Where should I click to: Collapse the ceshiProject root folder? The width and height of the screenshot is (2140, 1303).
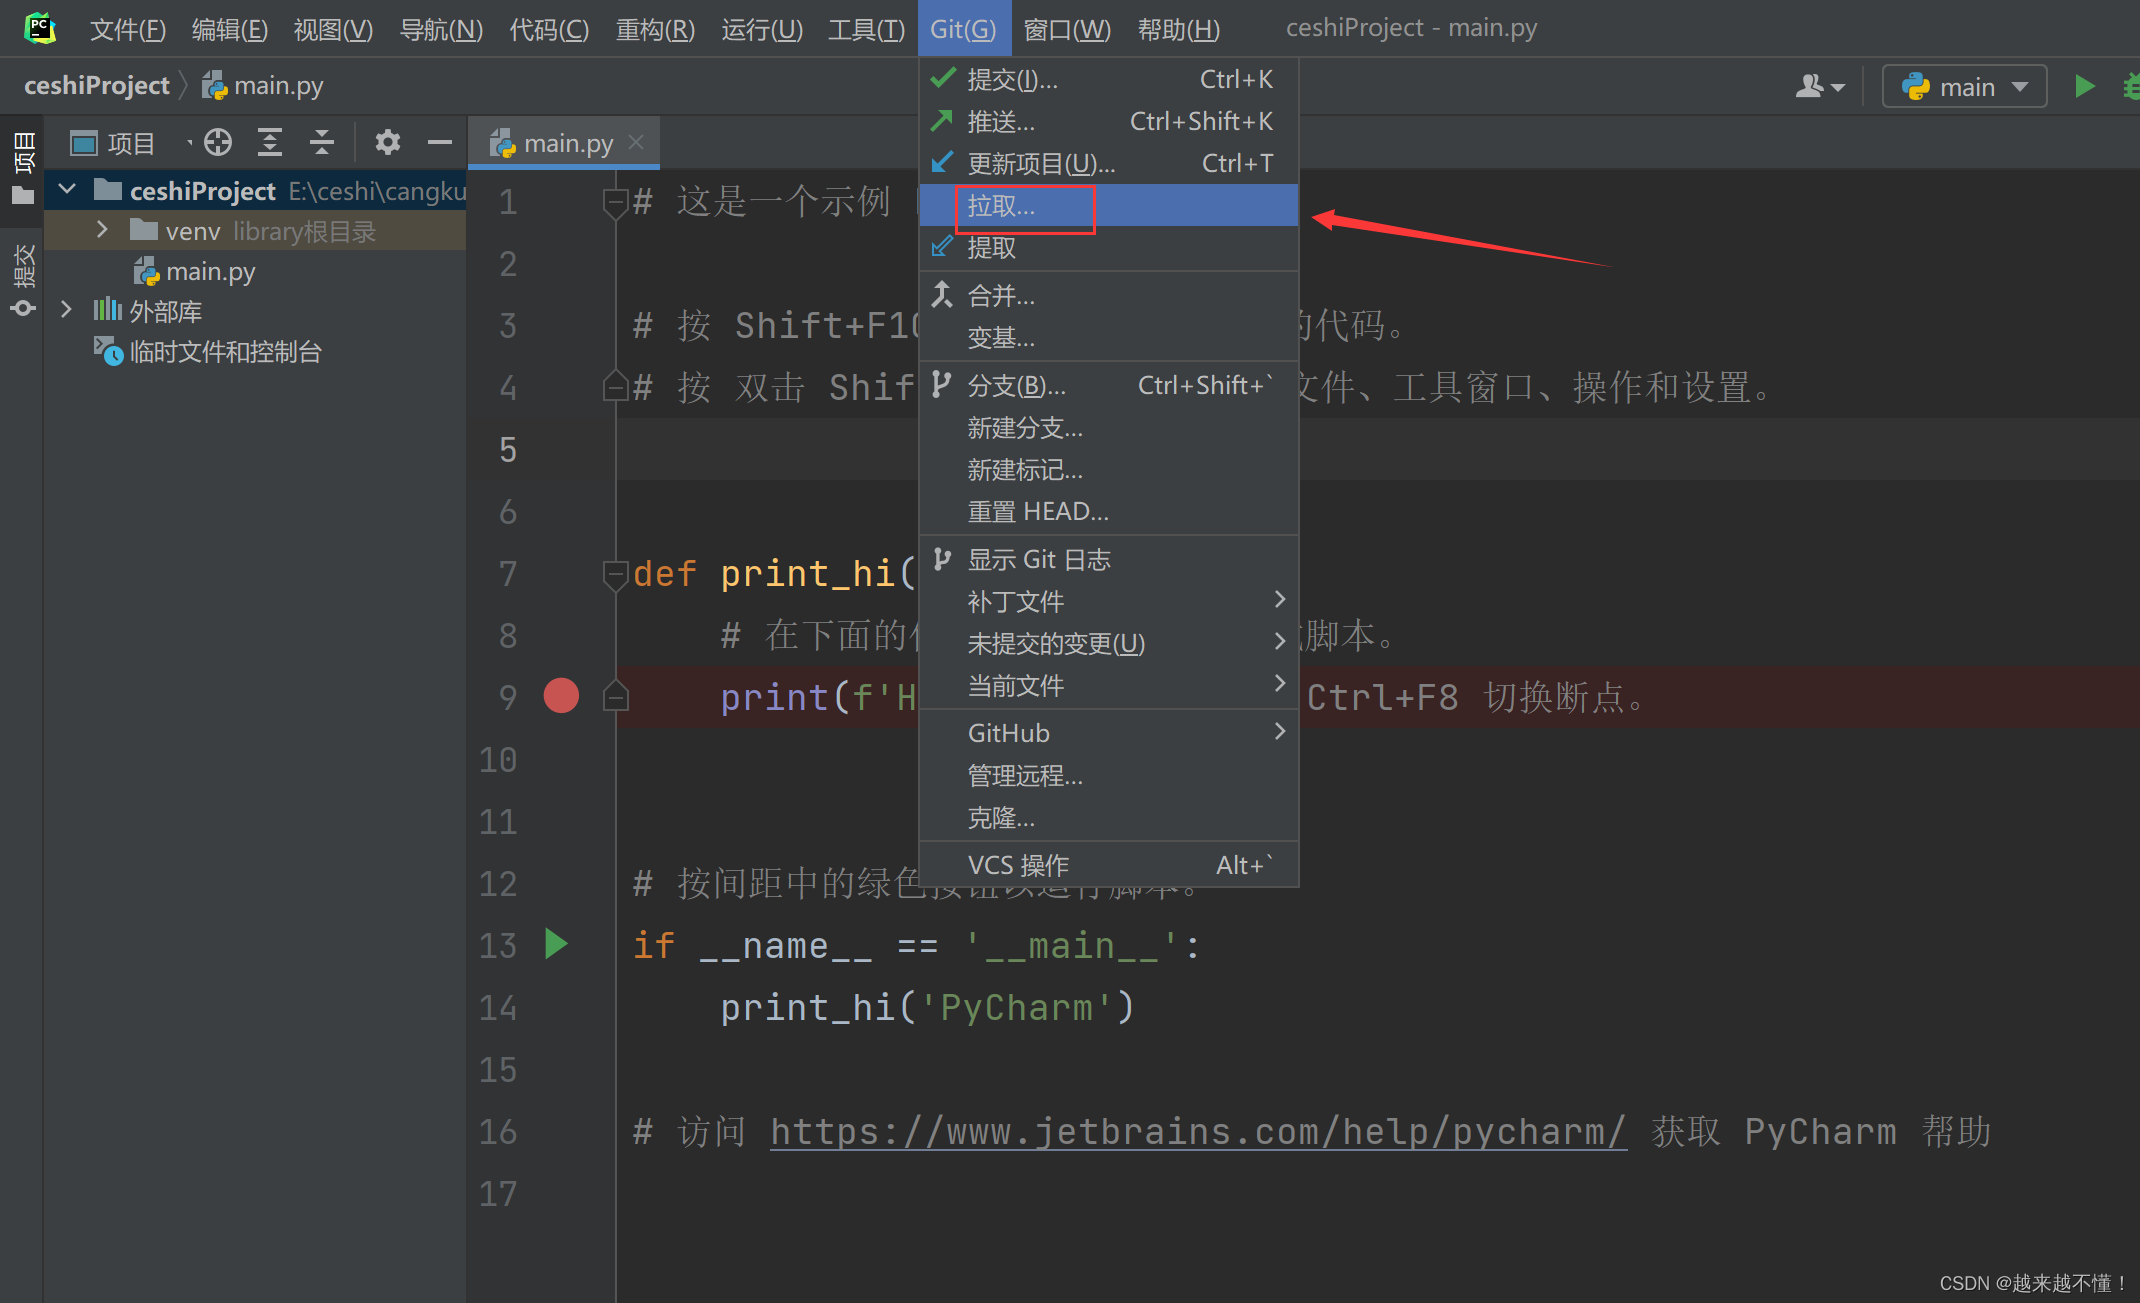(x=67, y=189)
